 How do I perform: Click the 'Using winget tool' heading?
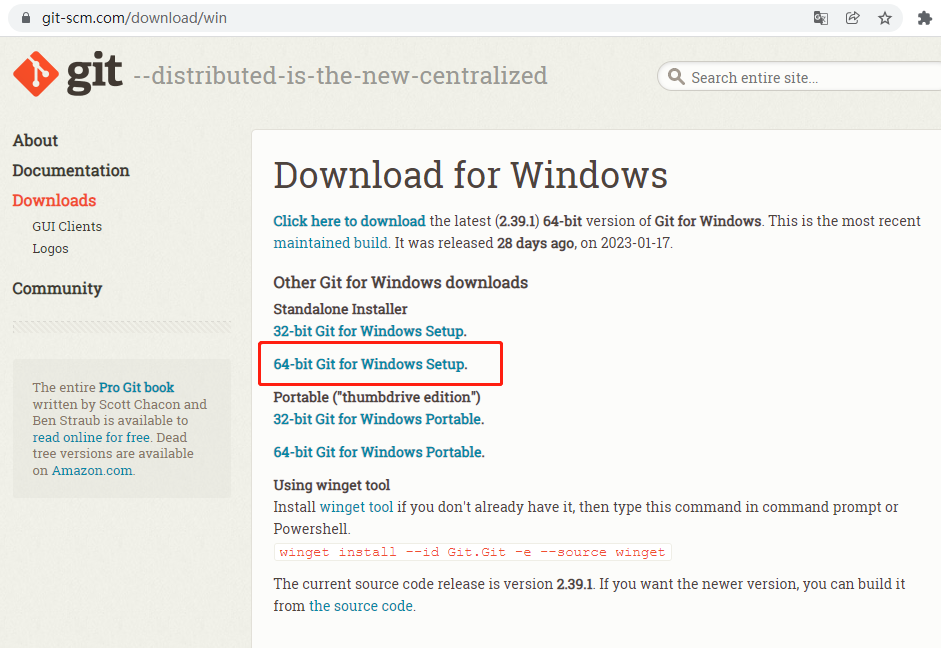coord(332,485)
